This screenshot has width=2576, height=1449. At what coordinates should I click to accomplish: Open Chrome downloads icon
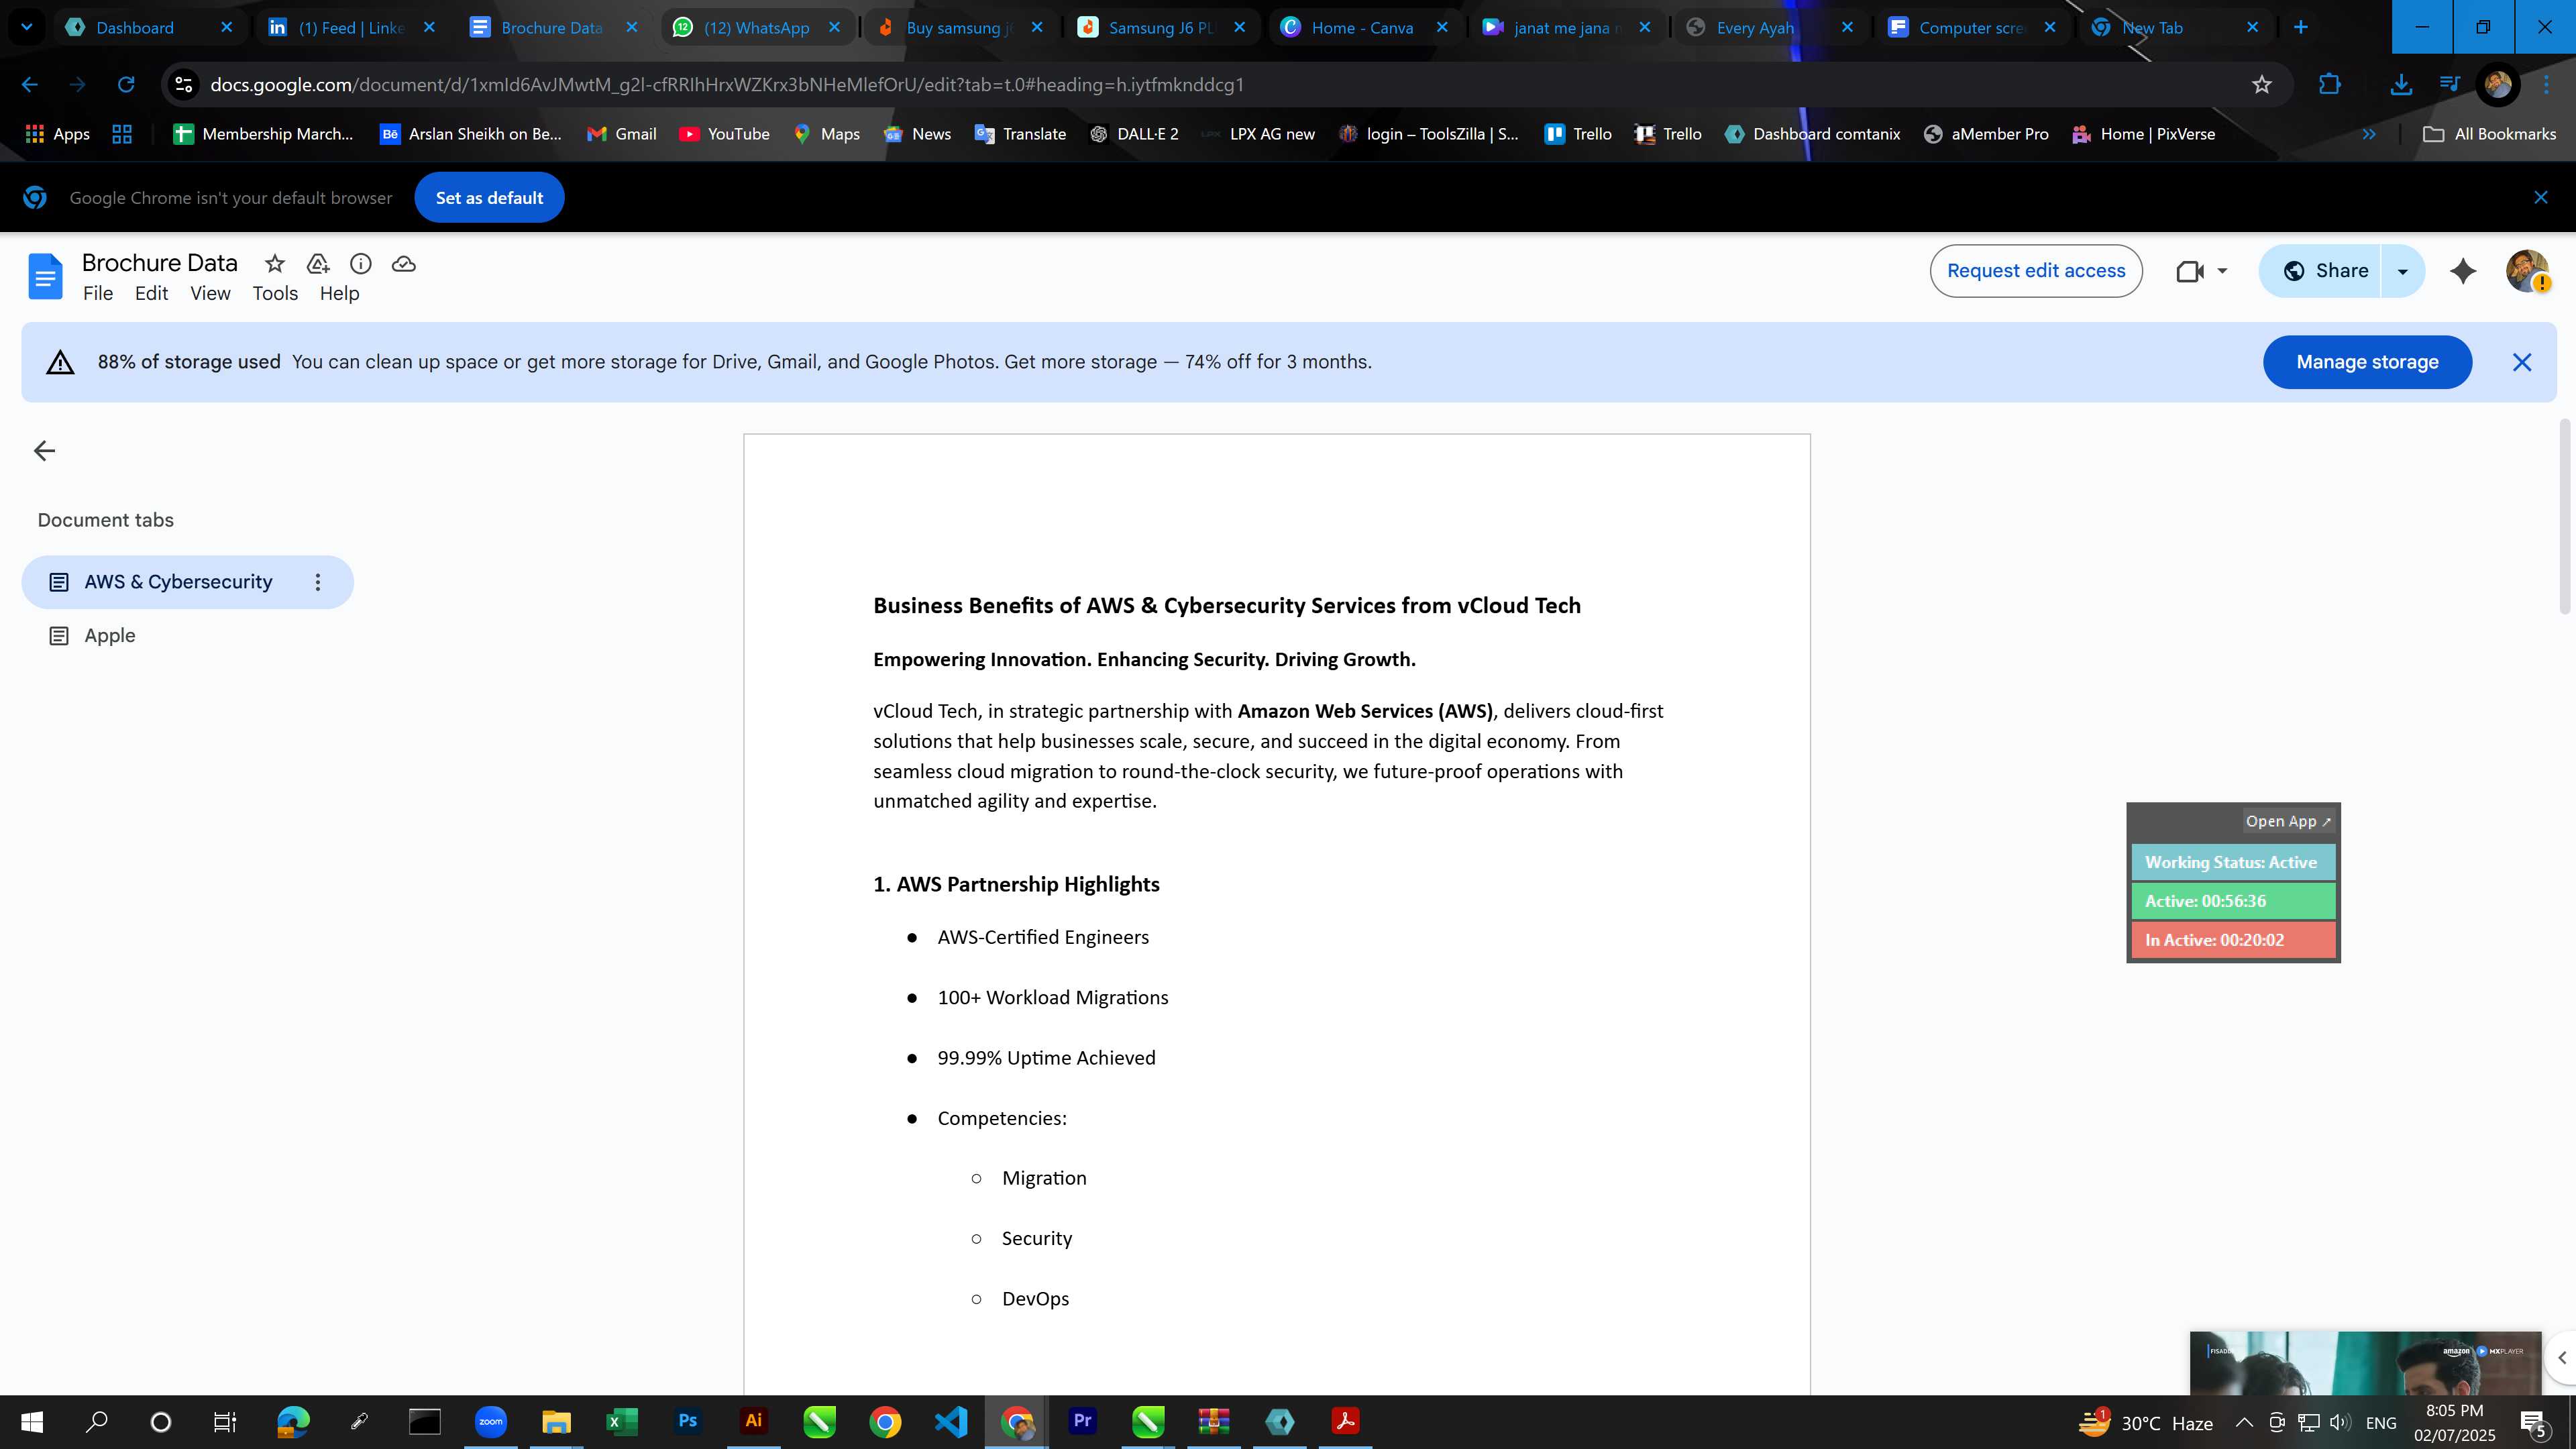pyautogui.click(x=2401, y=85)
